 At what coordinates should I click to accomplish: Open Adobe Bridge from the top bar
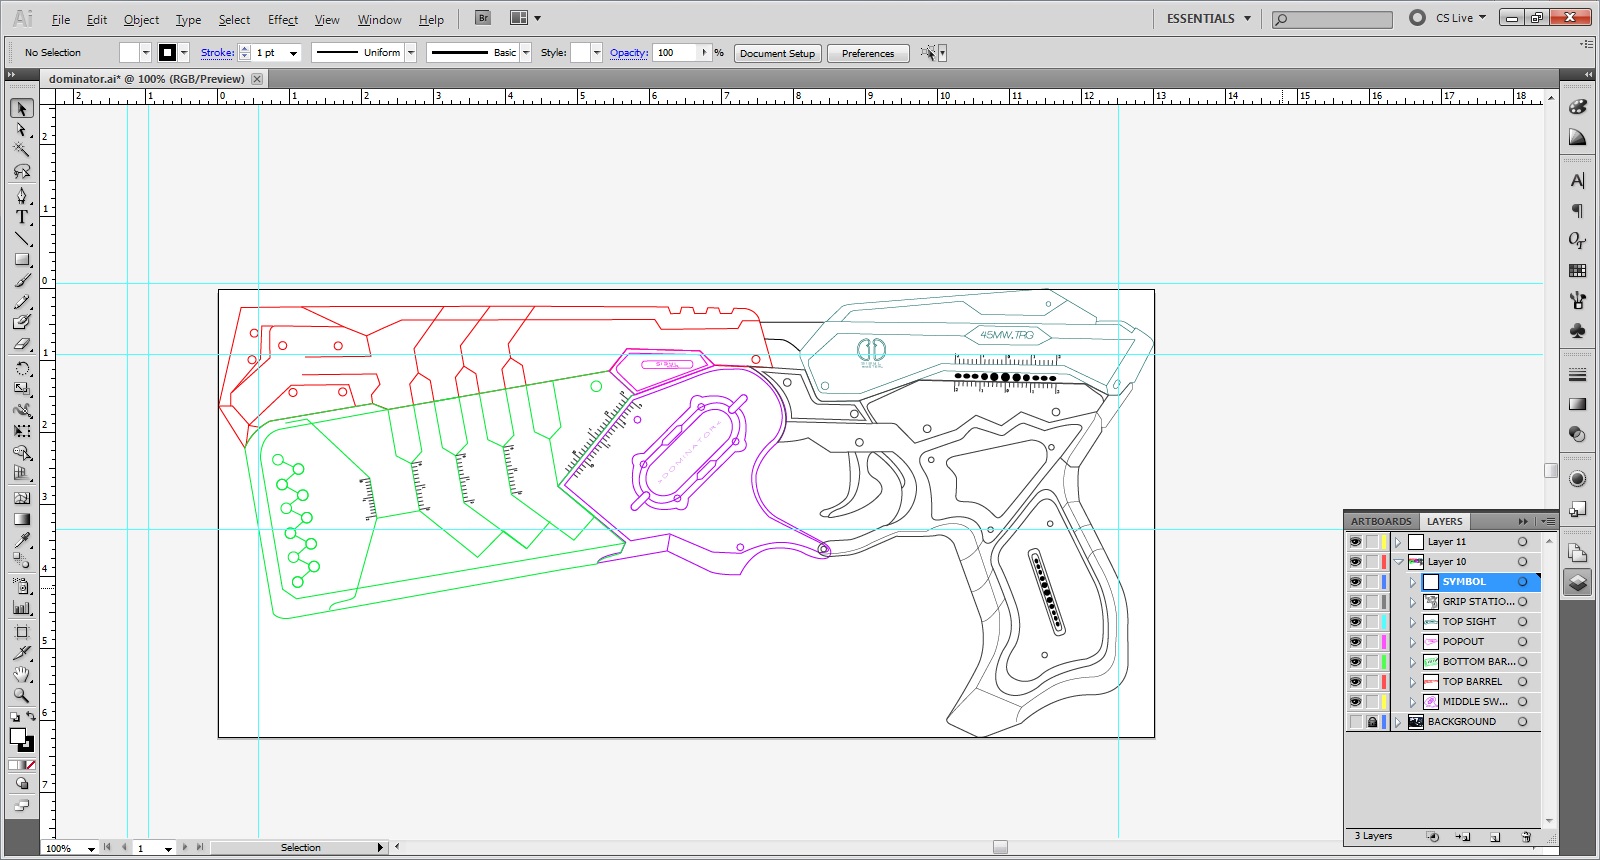(483, 18)
